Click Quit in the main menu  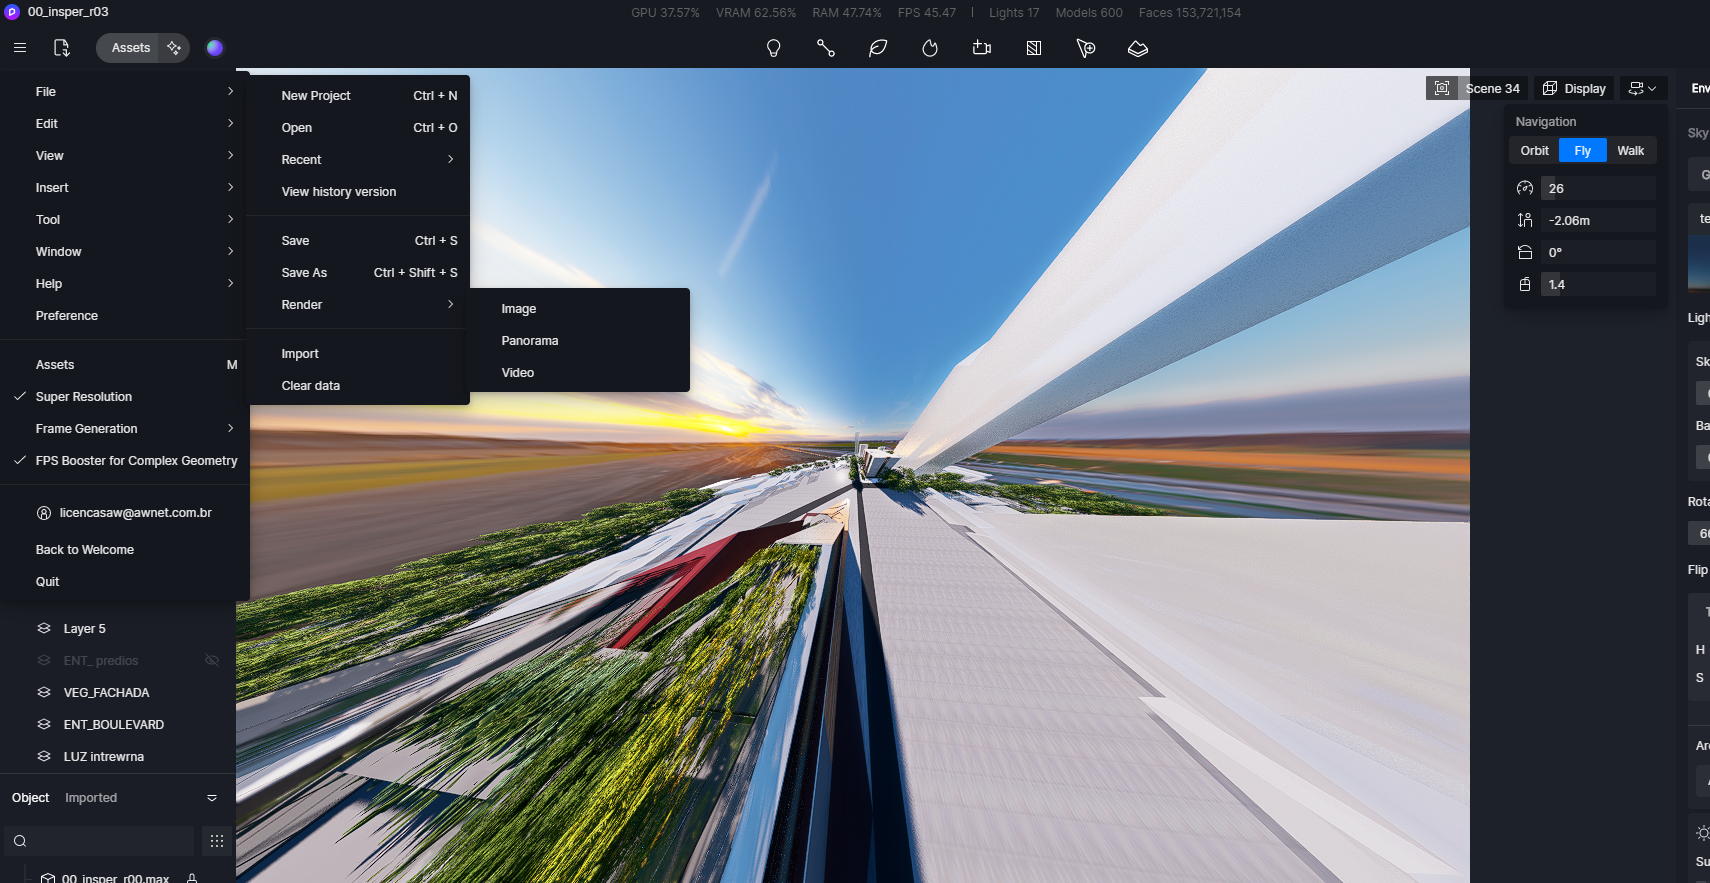124,582
